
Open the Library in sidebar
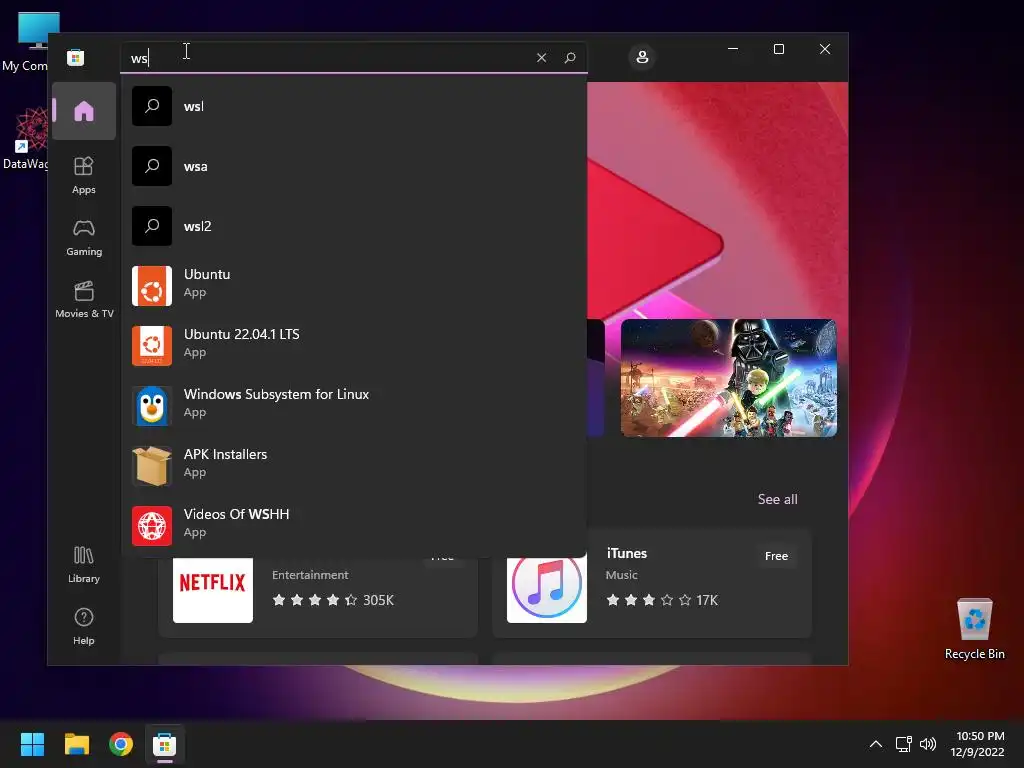84,564
